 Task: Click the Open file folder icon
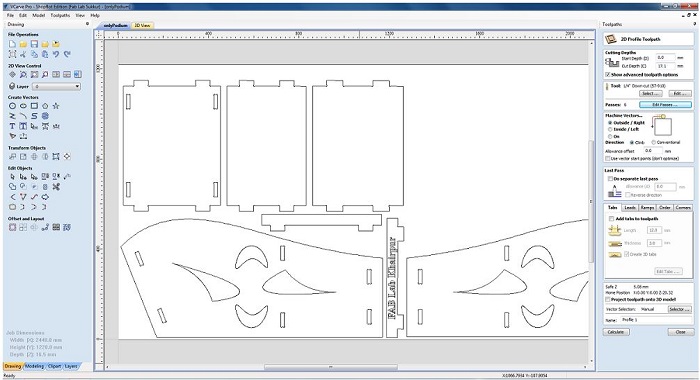(x=23, y=44)
